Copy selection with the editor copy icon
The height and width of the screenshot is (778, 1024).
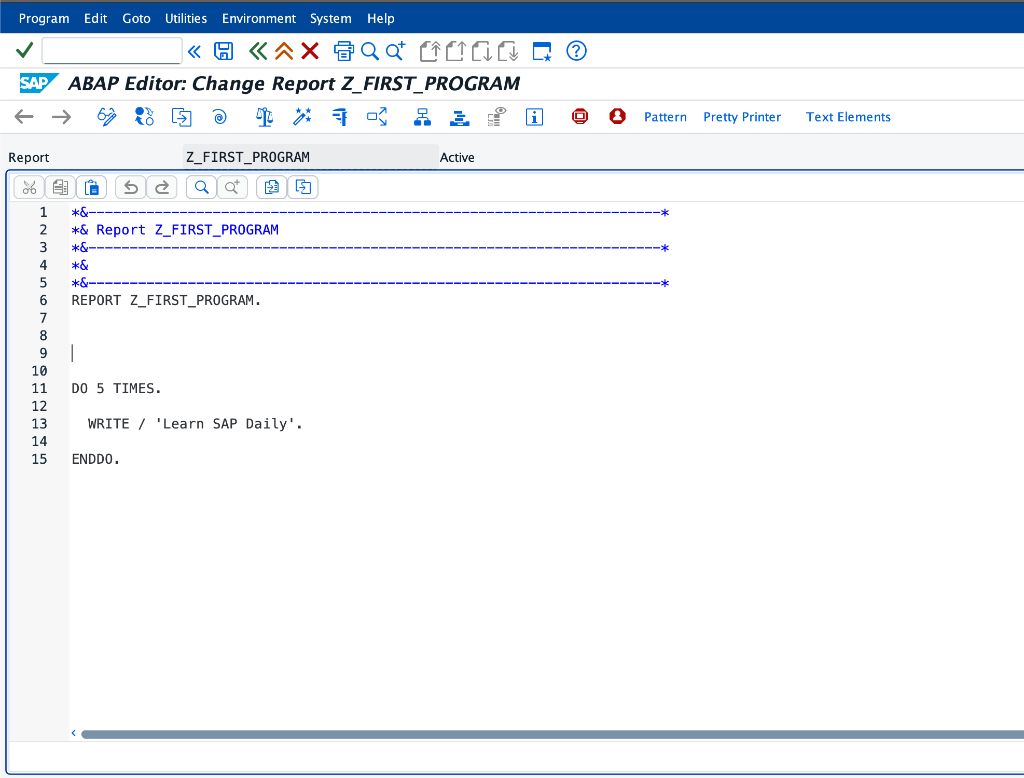point(60,187)
